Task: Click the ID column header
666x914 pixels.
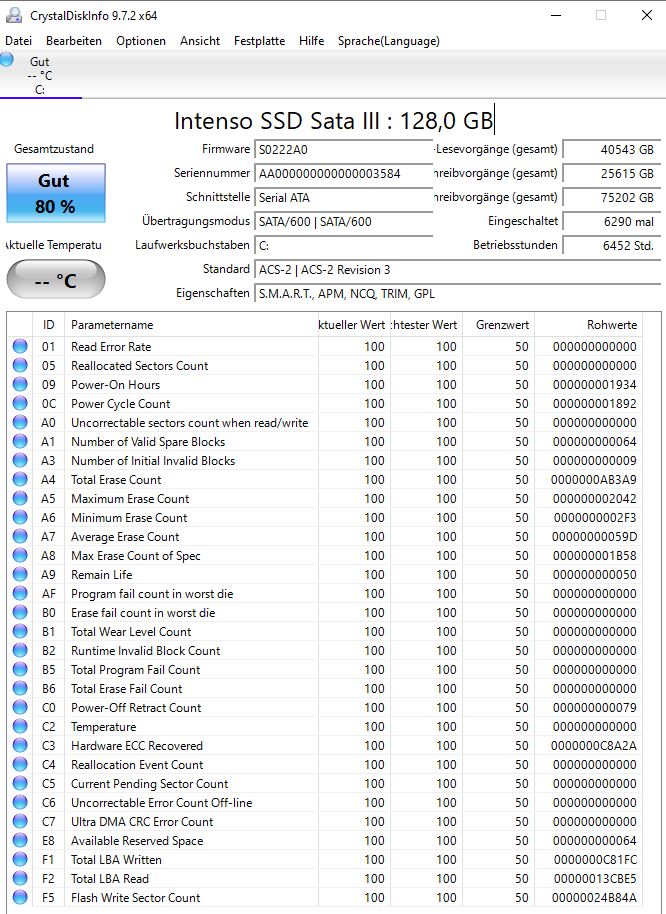Action: (x=48, y=325)
